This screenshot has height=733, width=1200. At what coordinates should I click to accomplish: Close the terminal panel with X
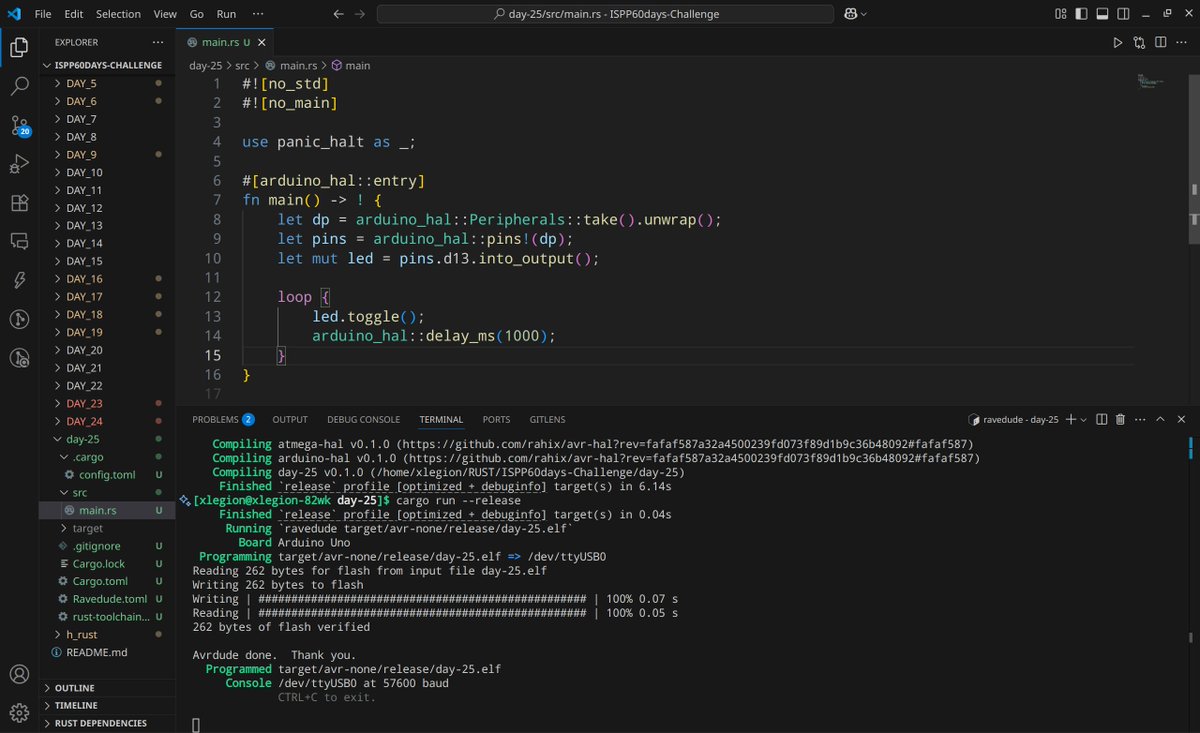click(x=1181, y=420)
